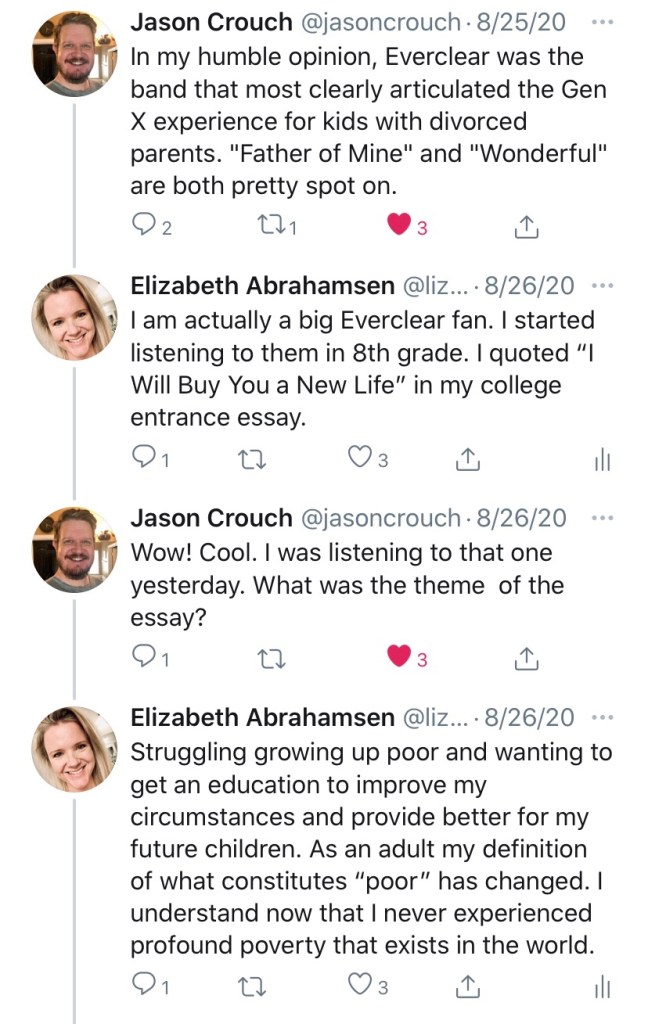Open more options on Jason's 8/25/20 tweet
The height and width of the screenshot is (1024, 648).
point(602,21)
